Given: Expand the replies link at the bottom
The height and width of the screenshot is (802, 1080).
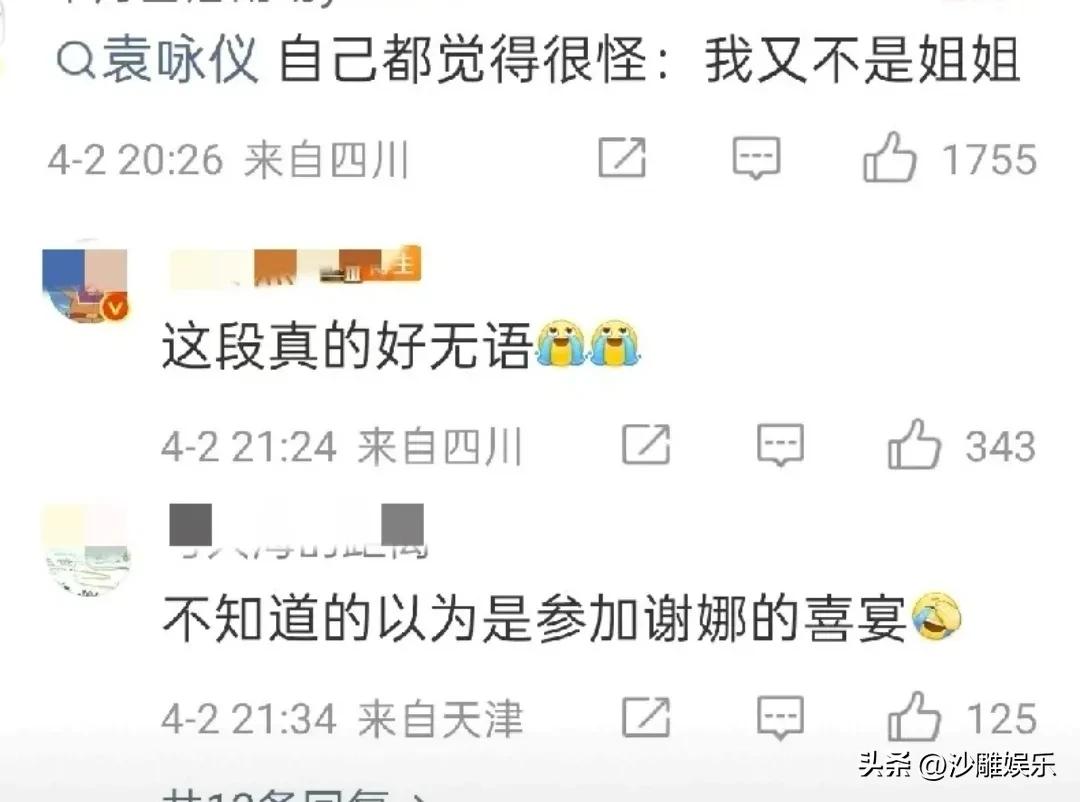Looking at the screenshot, I should pos(295,796).
